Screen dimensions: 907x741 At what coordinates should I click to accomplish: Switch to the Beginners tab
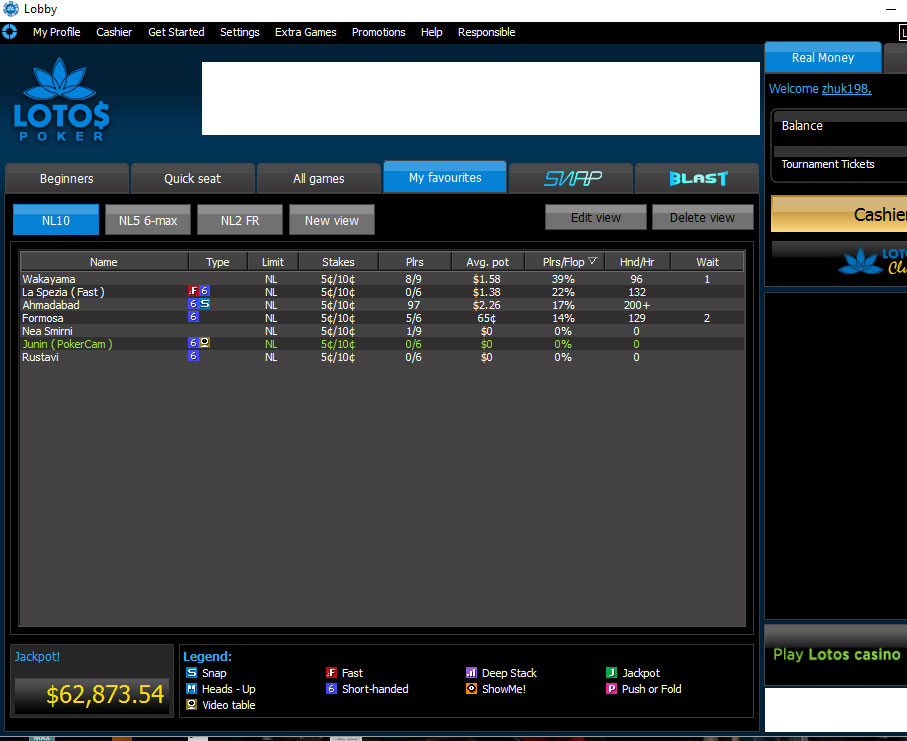(67, 179)
